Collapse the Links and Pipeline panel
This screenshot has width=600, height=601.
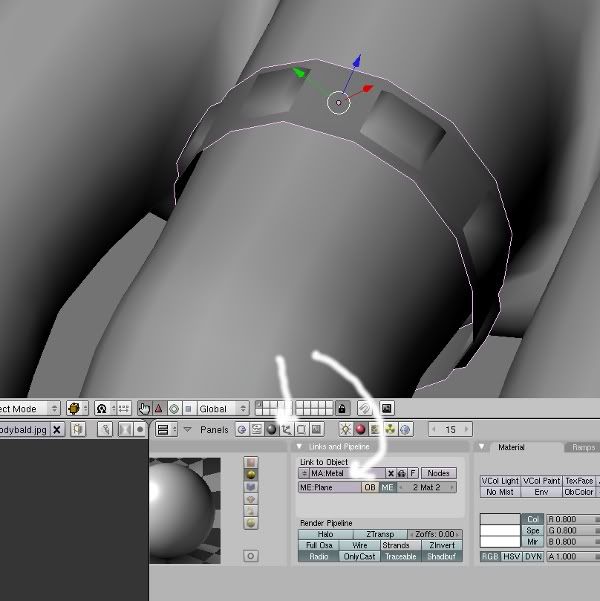coord(299,447)
